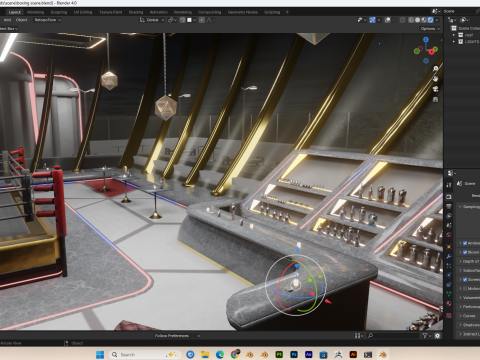Enable wireframe viewport shading
This screenshot has width=480, height=360.
pos(411,20)
